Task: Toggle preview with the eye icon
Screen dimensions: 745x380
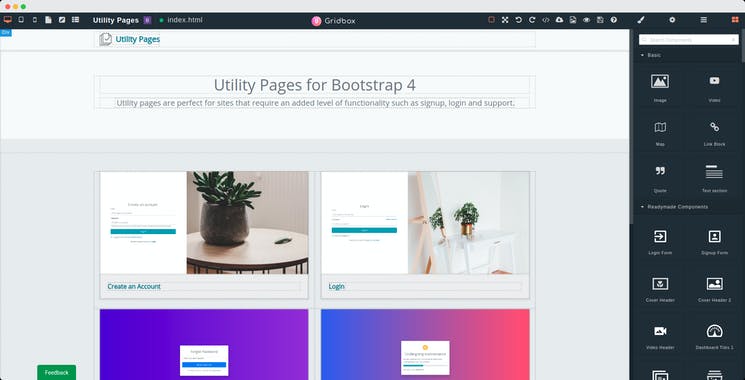Action: [x=587, y=20]
